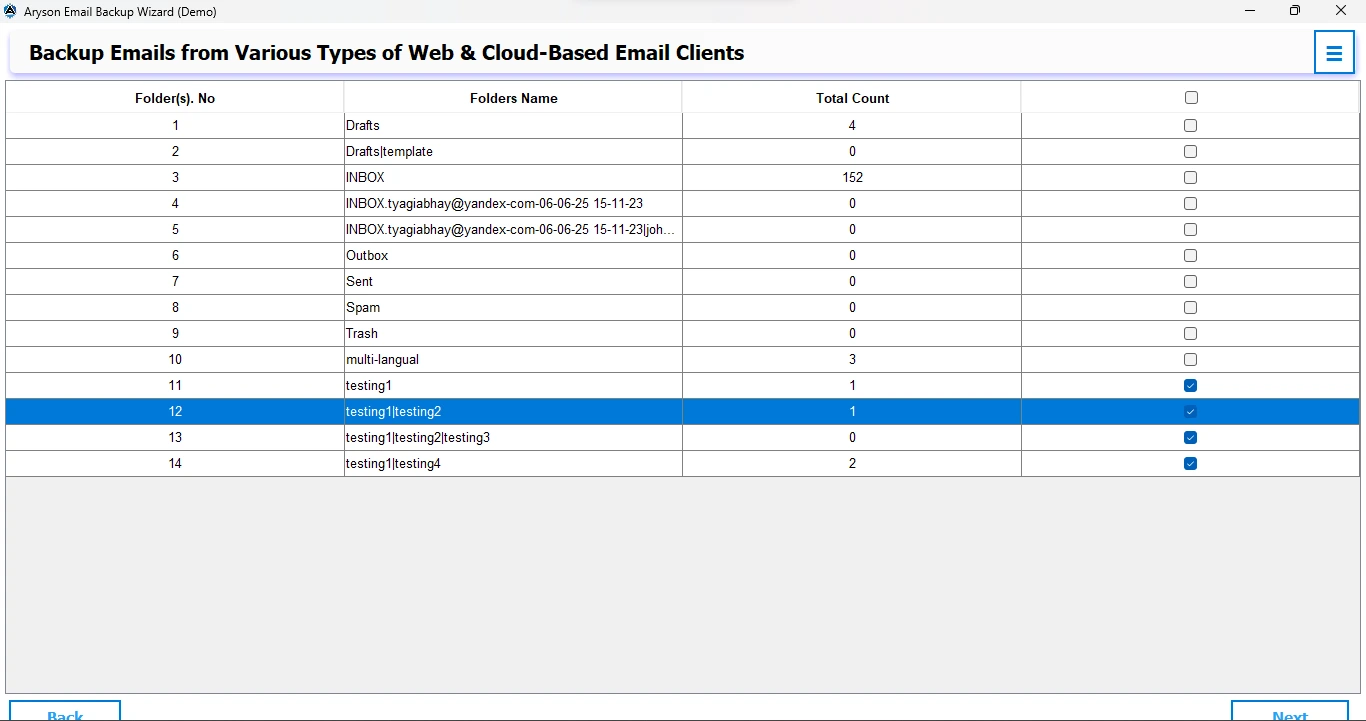This screenshot has height=721, width=1366.
Task: Open the hamburger menu icon
Action: [x=1334, y=53]
